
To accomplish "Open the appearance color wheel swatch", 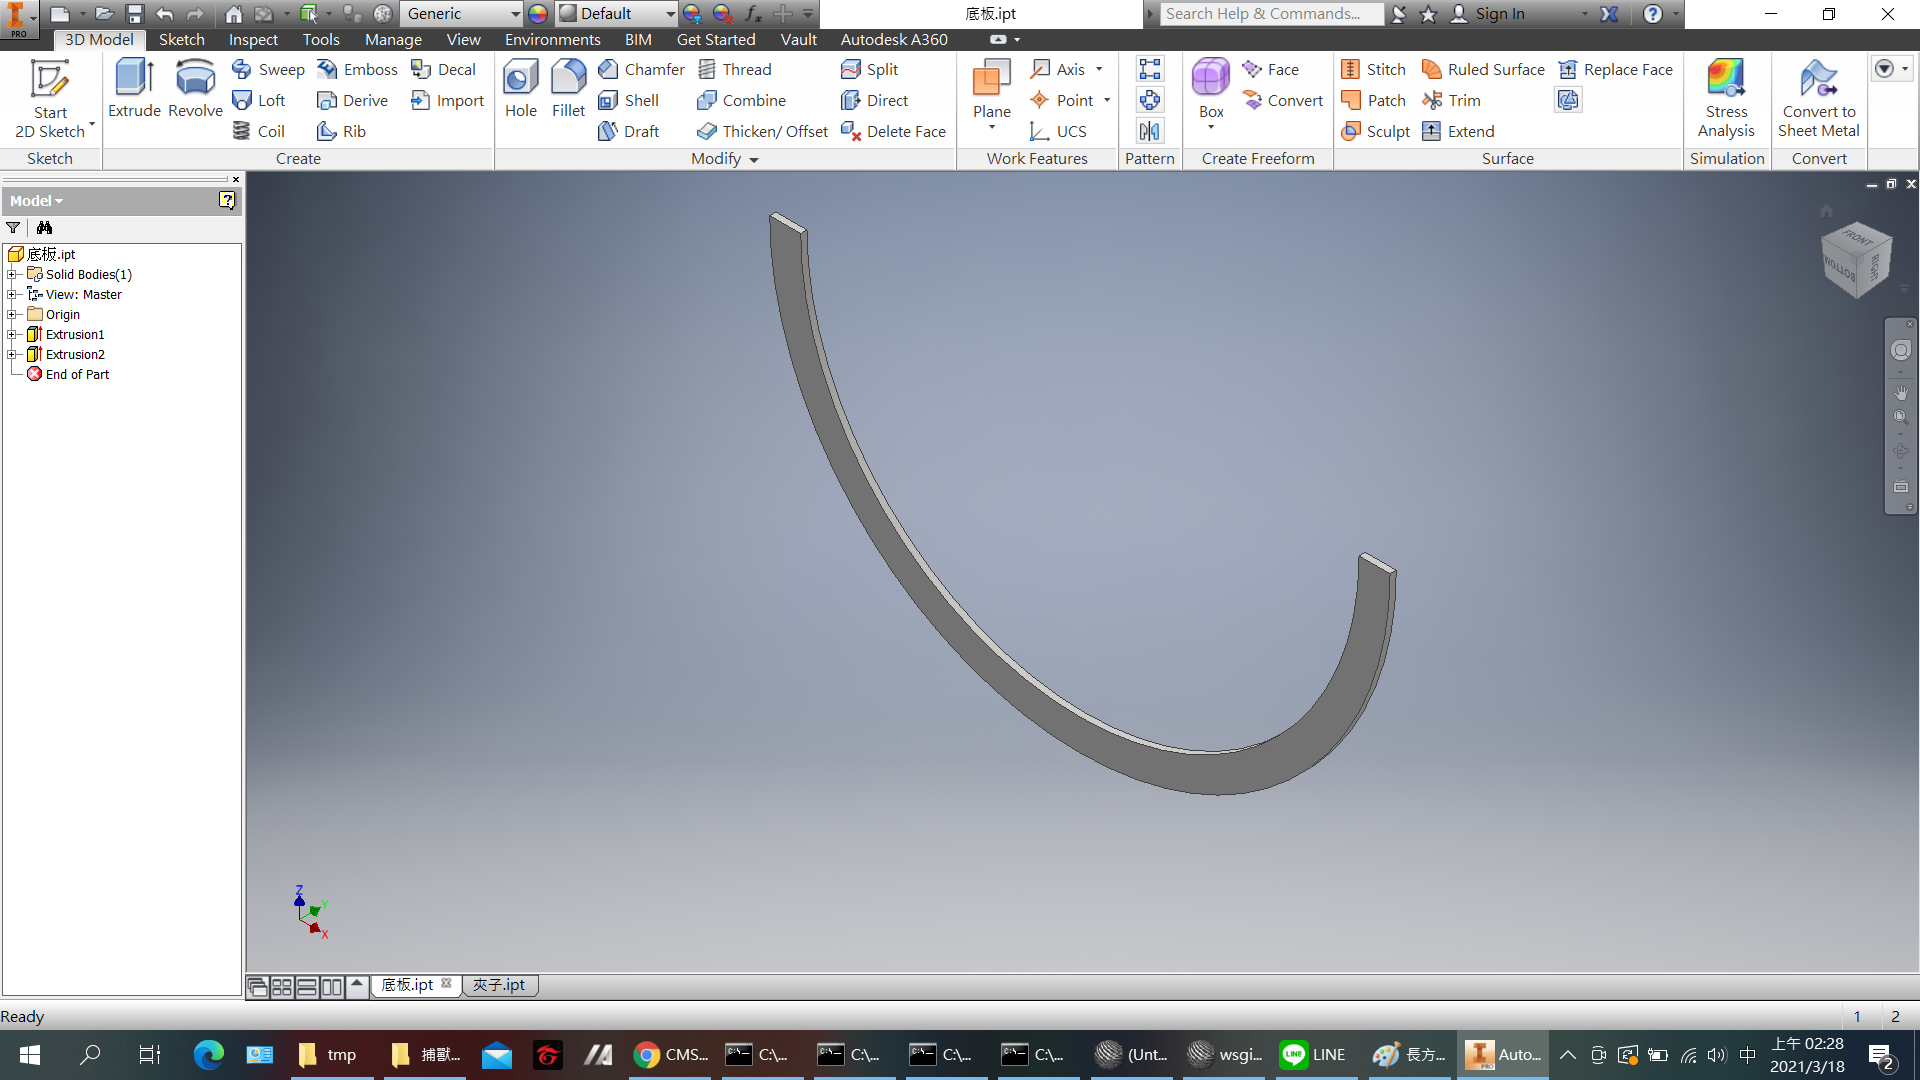I will [x=538, y=14].
